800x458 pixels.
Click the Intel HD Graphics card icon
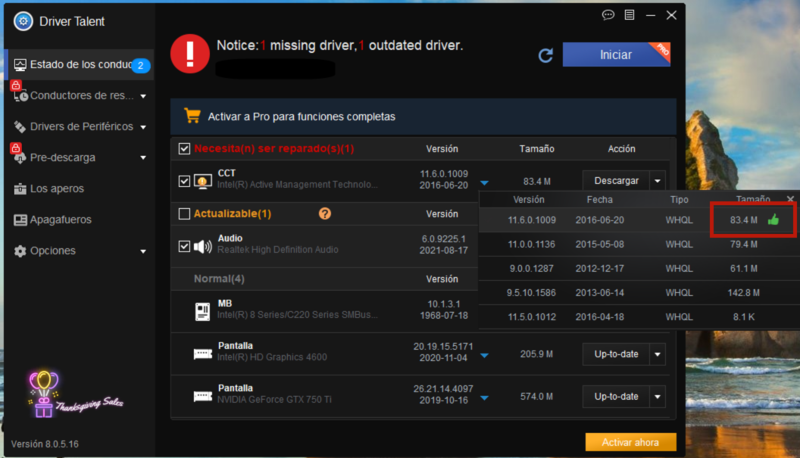pos(203,353)
